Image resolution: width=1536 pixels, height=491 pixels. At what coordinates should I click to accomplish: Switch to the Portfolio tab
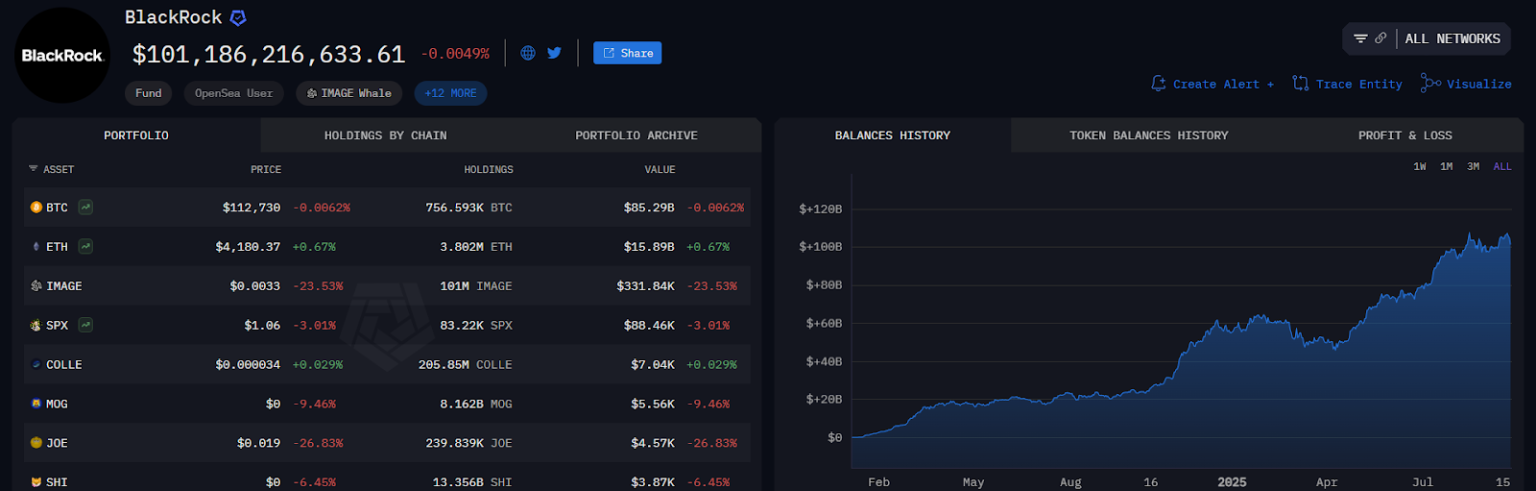coord(136,135)
